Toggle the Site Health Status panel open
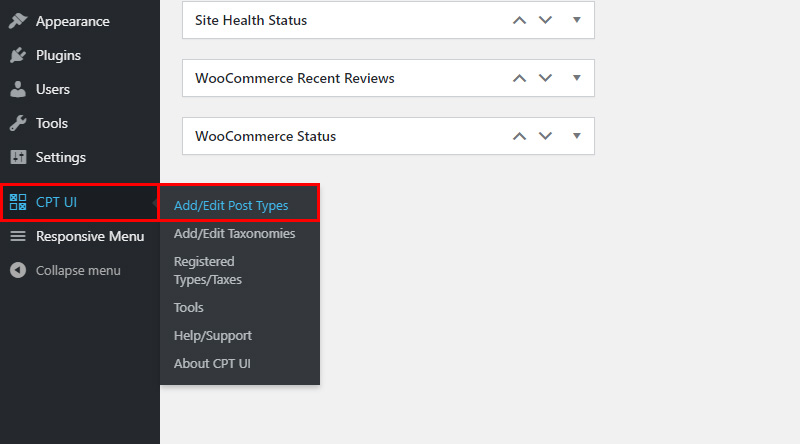 tap(577, 20)
